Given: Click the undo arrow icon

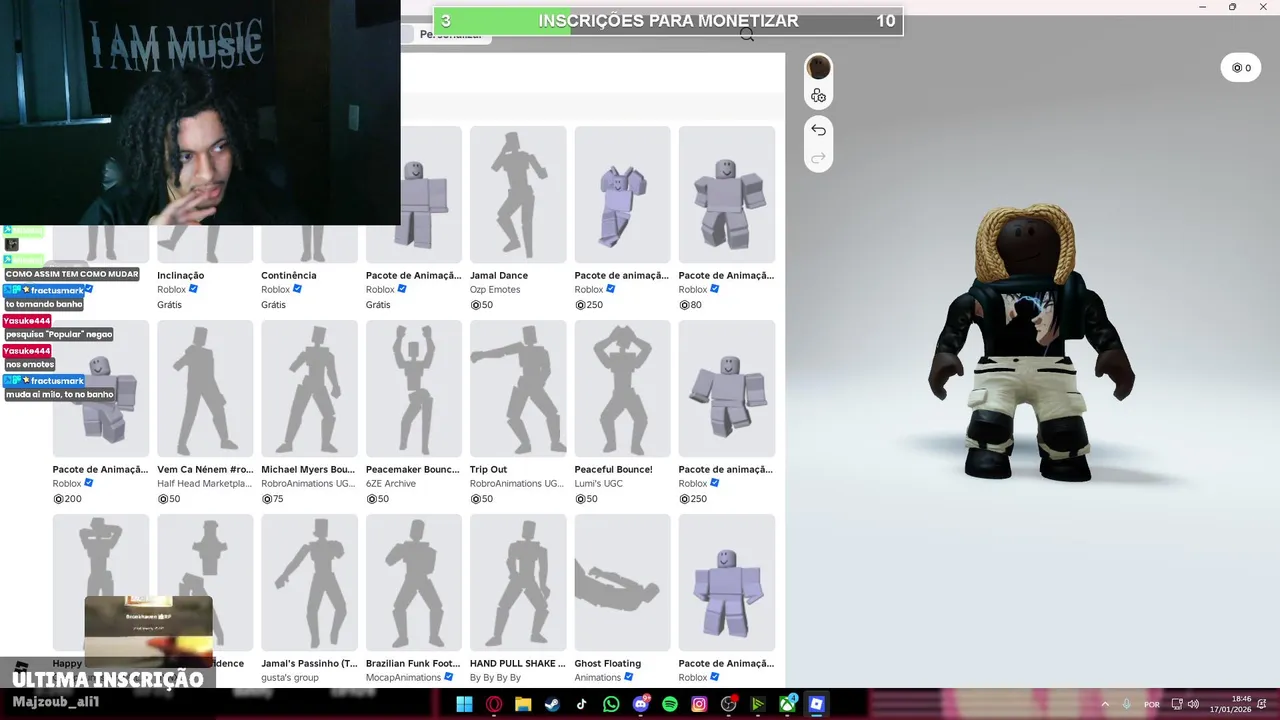Looking at the screenshot, I should 818,130.
